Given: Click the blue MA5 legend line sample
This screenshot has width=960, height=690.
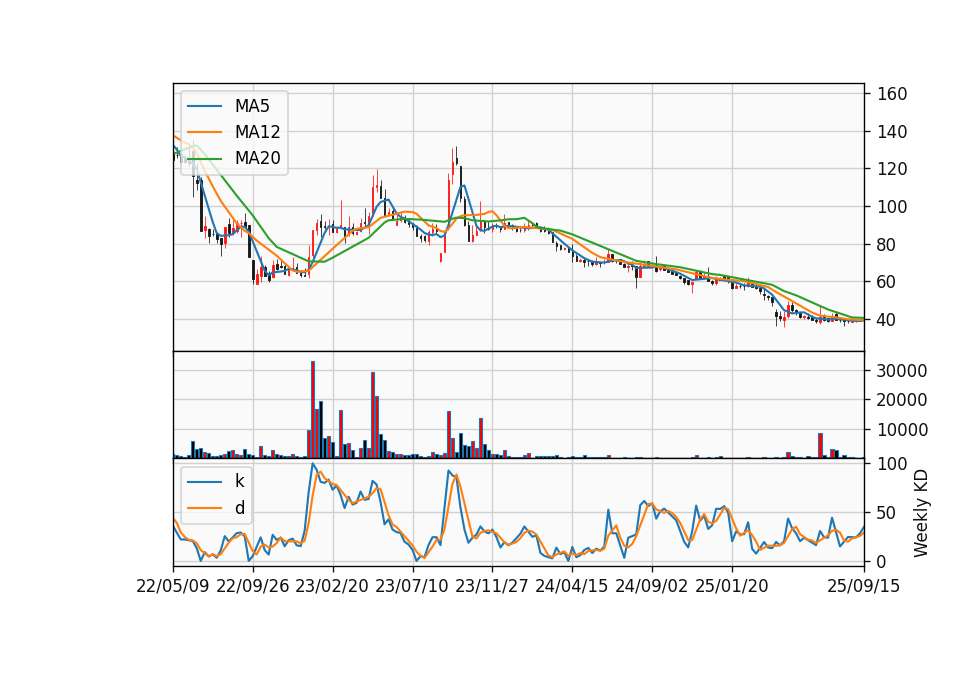Looking at the screenshot, I should (x=204, y=106).
